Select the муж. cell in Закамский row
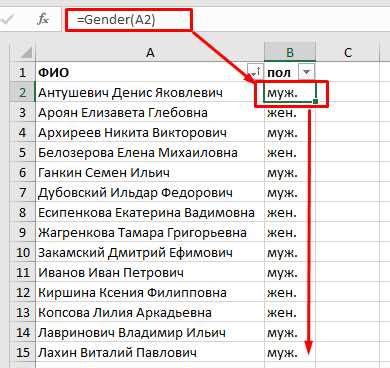 [x=290, y=252]
